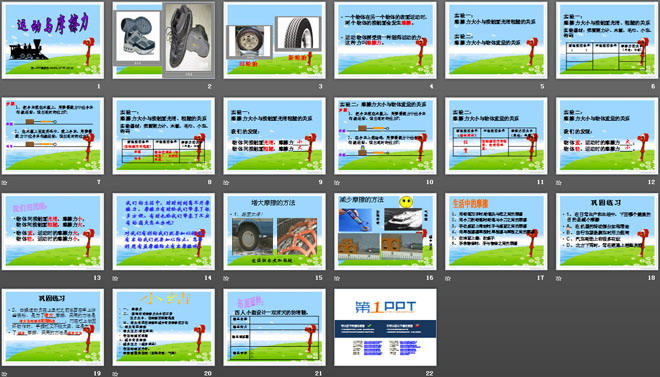Image resolution: width=660 pixels, height=377 pixels.
Task: Select slide 2 thumbnail showing shoe soles
Action: pyautogui.click(x=164, y=40)
